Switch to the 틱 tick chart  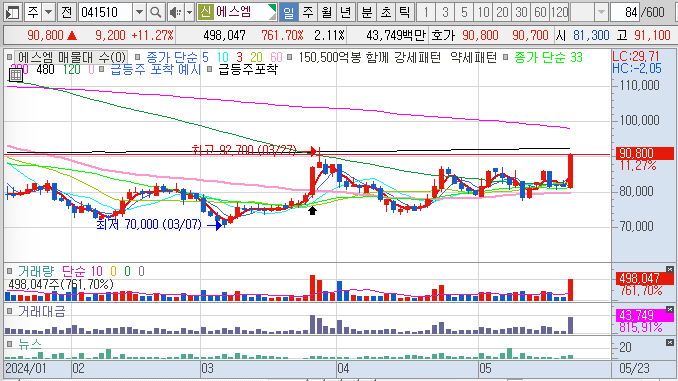click(x=405, y=12)
